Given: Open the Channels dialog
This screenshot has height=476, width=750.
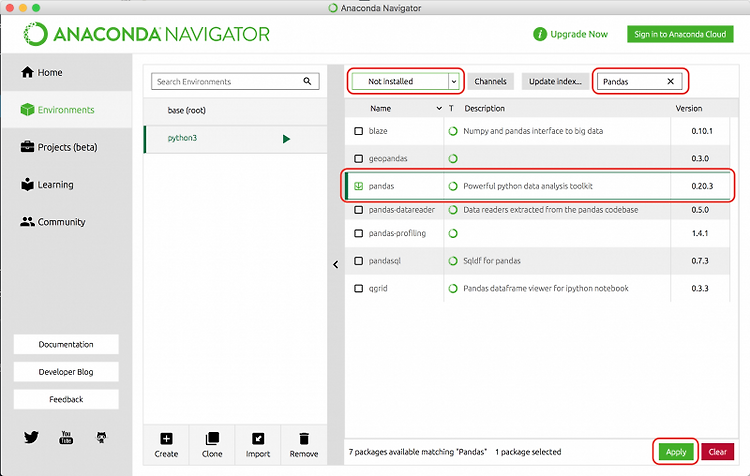Looking at the screenshot, I should (x=490, y=81).
